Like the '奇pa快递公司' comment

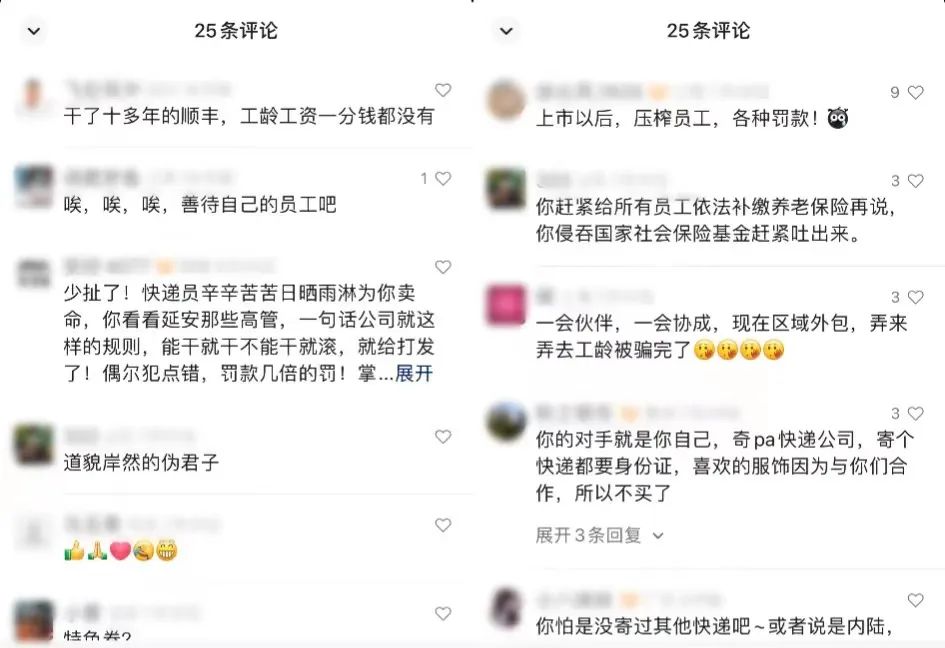pyautogui.click(x=915, y=414)
